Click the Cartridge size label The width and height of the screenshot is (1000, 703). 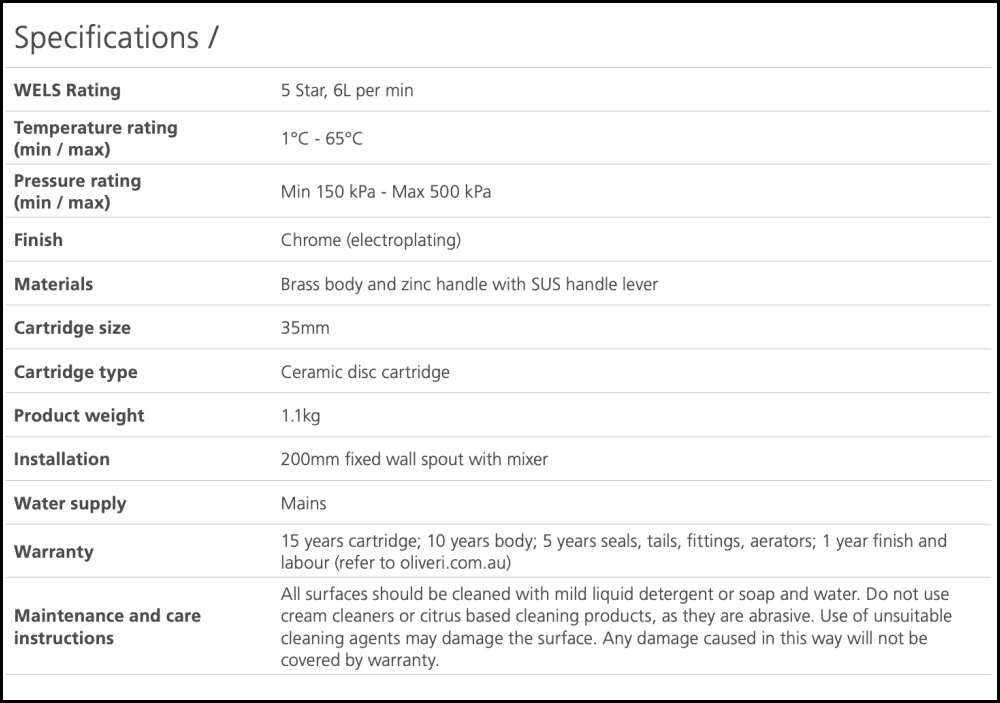point(72,328)
